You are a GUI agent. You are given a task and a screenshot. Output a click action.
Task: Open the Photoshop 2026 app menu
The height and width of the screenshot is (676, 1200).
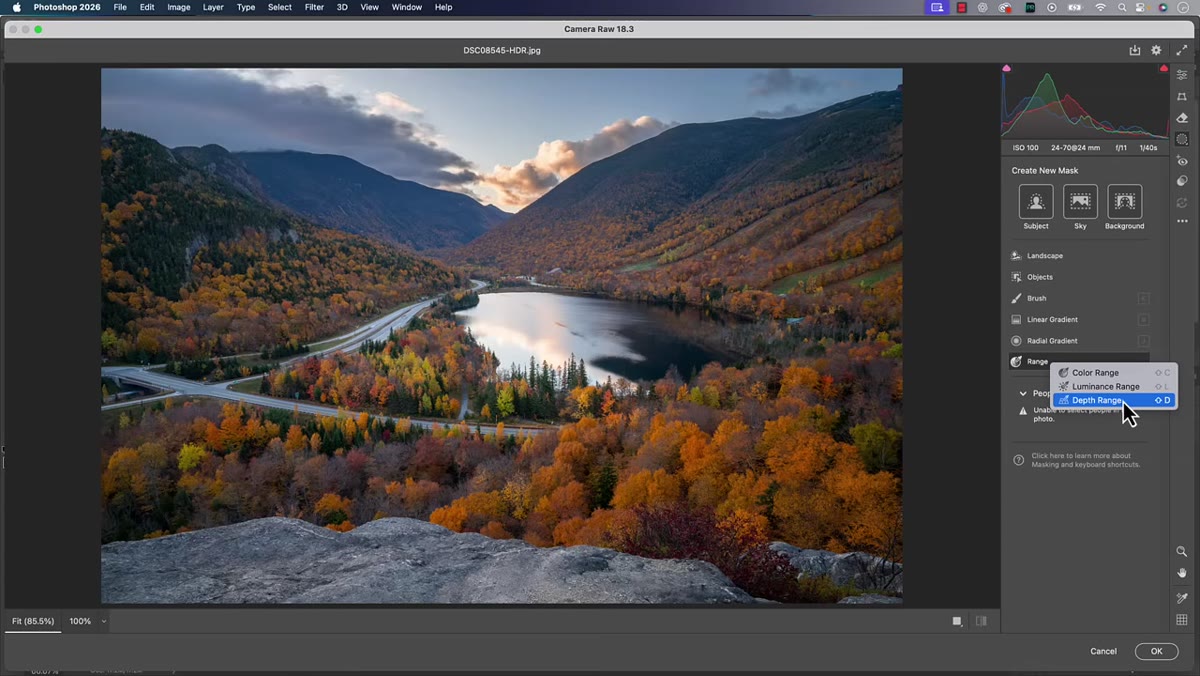click(x=68, y=7)
